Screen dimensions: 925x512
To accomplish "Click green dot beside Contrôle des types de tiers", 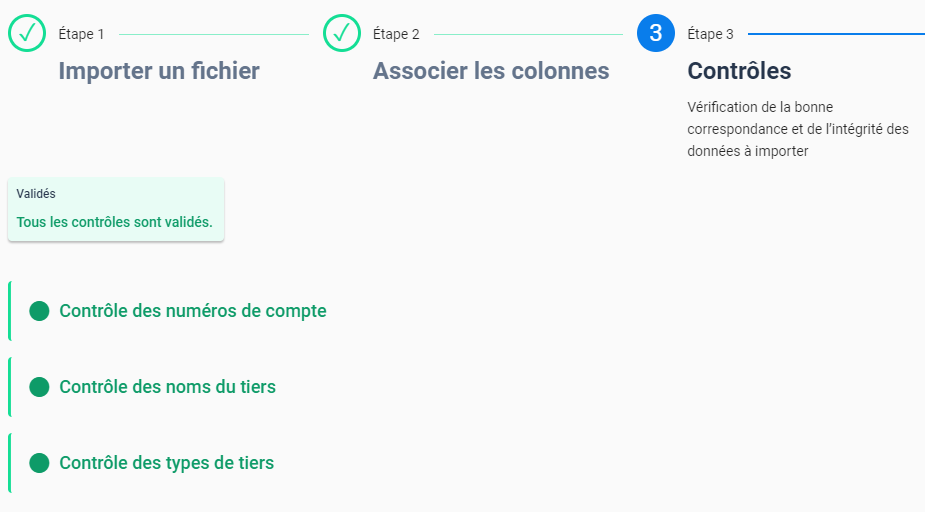I will click(x=40, y=463).
